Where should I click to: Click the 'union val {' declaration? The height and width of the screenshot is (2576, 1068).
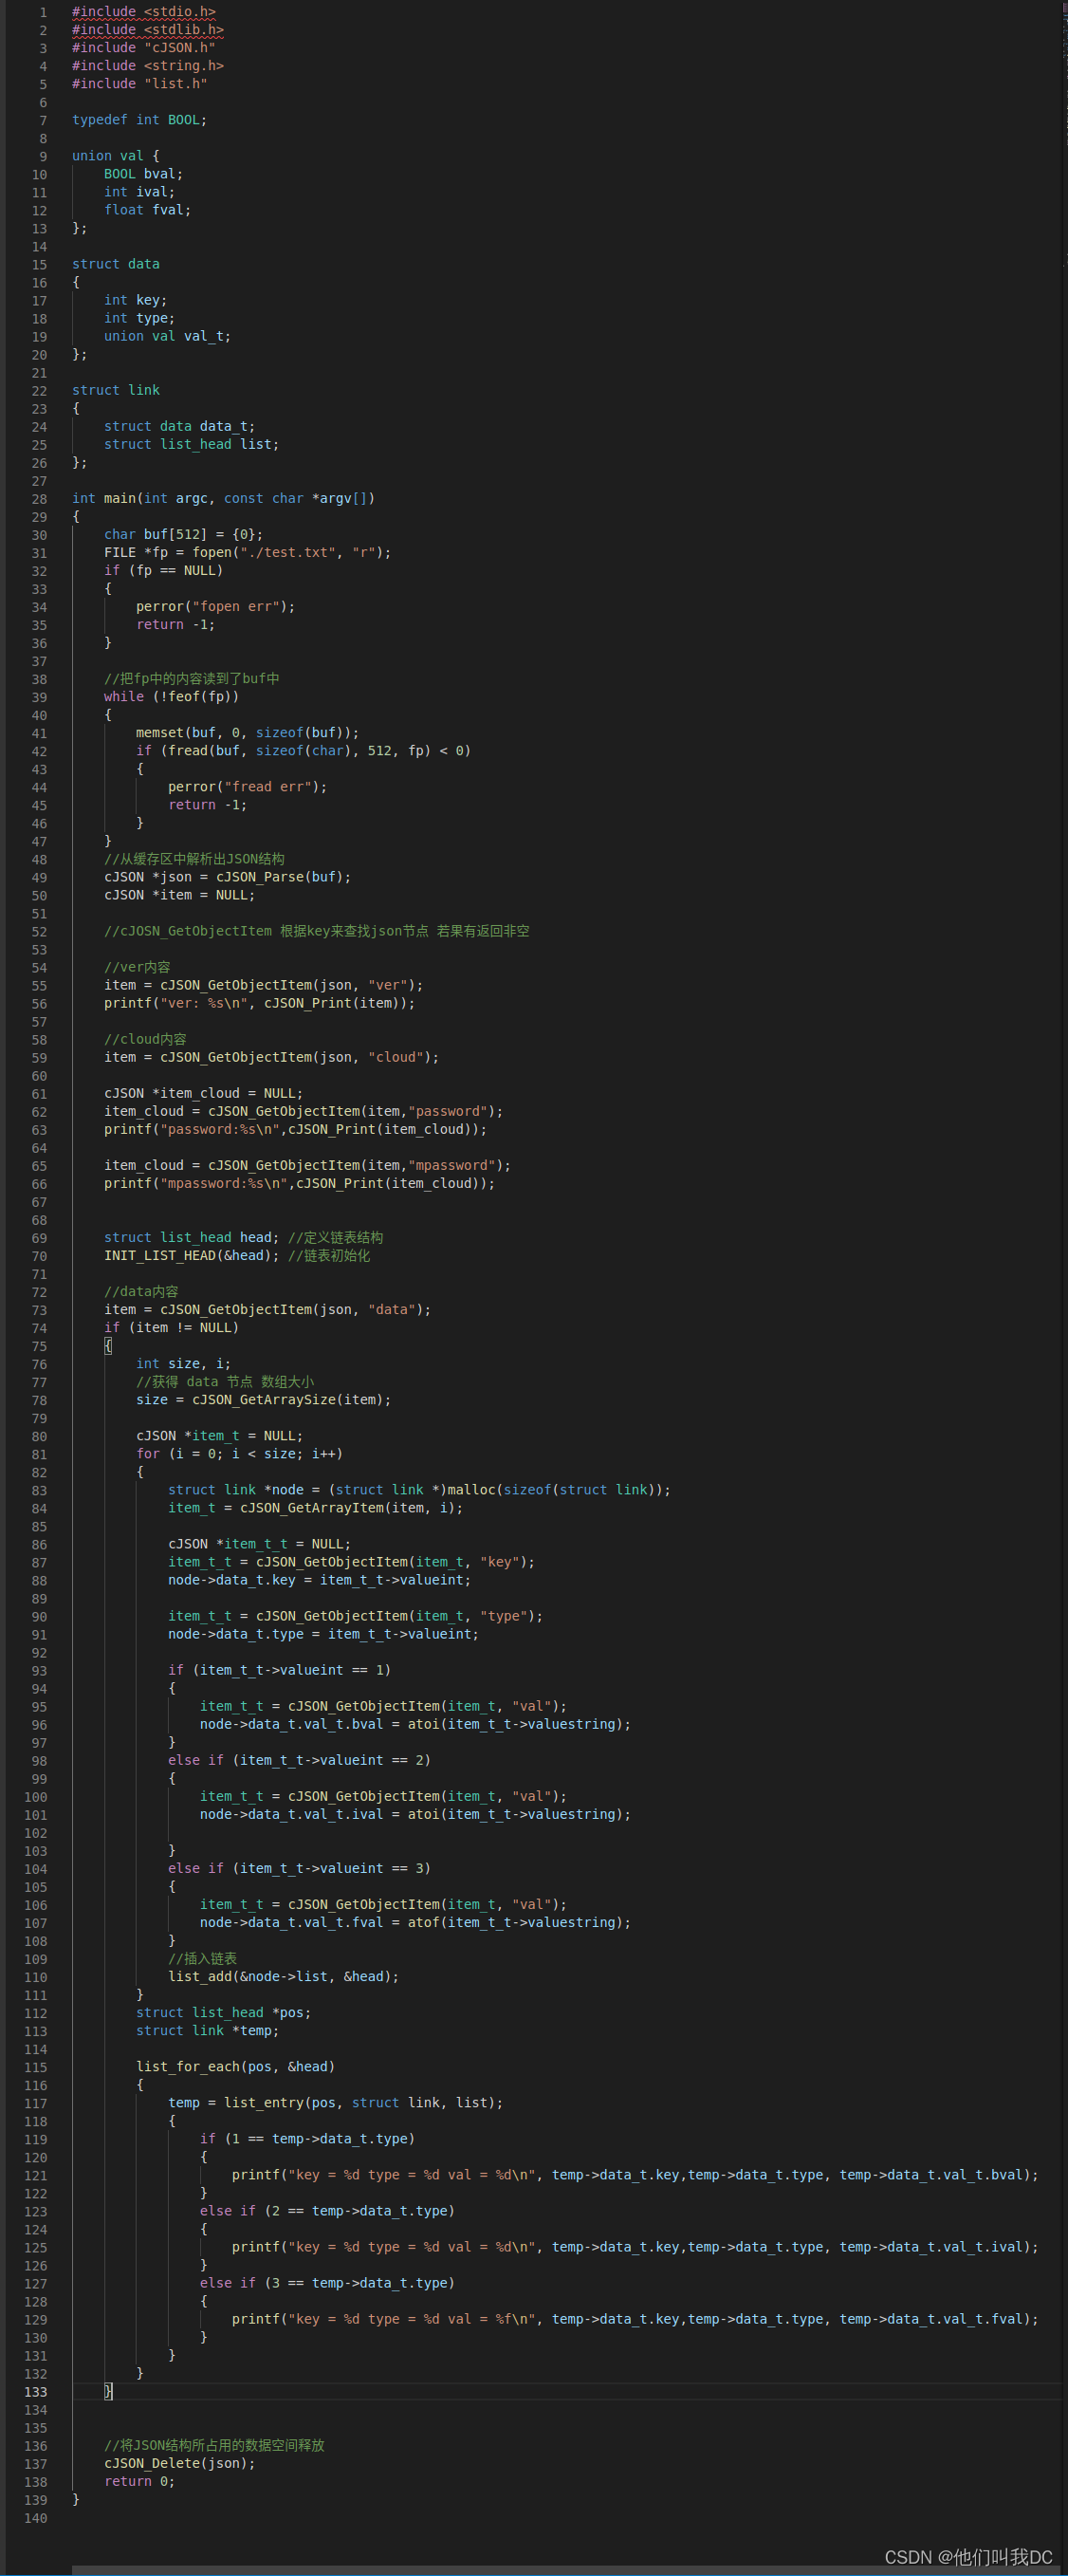115,156
